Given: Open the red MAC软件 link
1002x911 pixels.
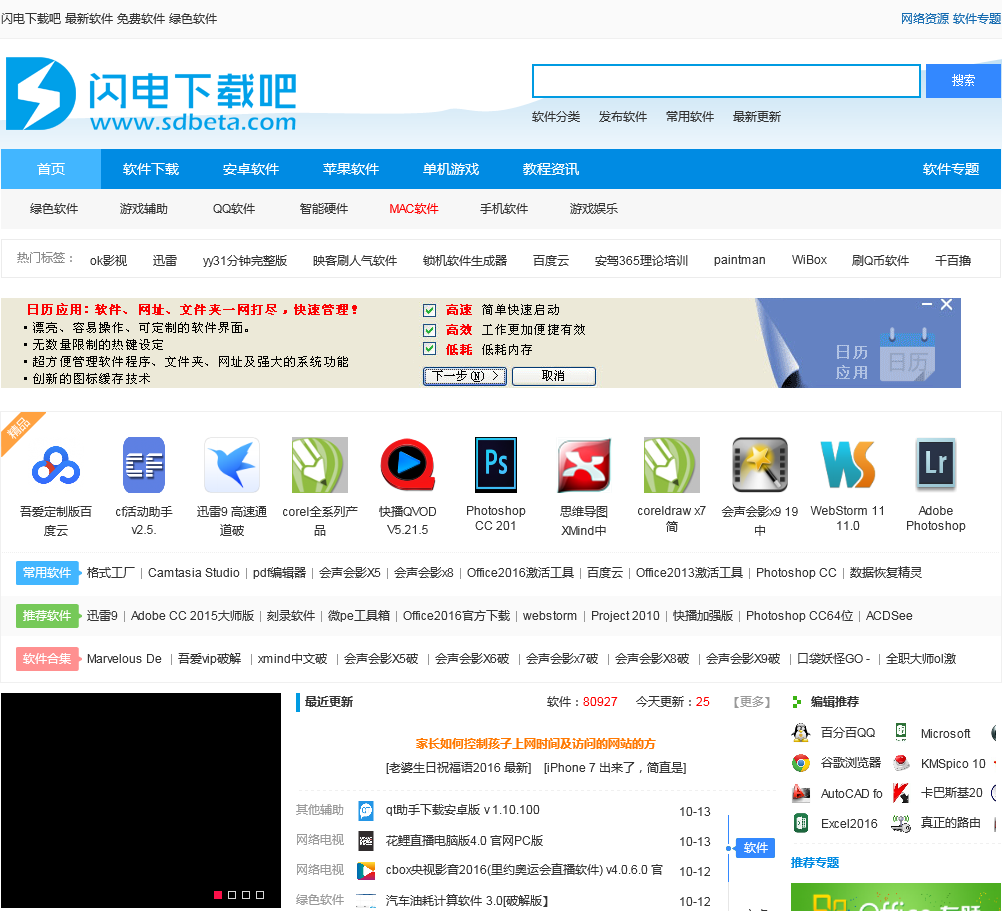Looking at the screenshot, I should click(x=413, y=209).
